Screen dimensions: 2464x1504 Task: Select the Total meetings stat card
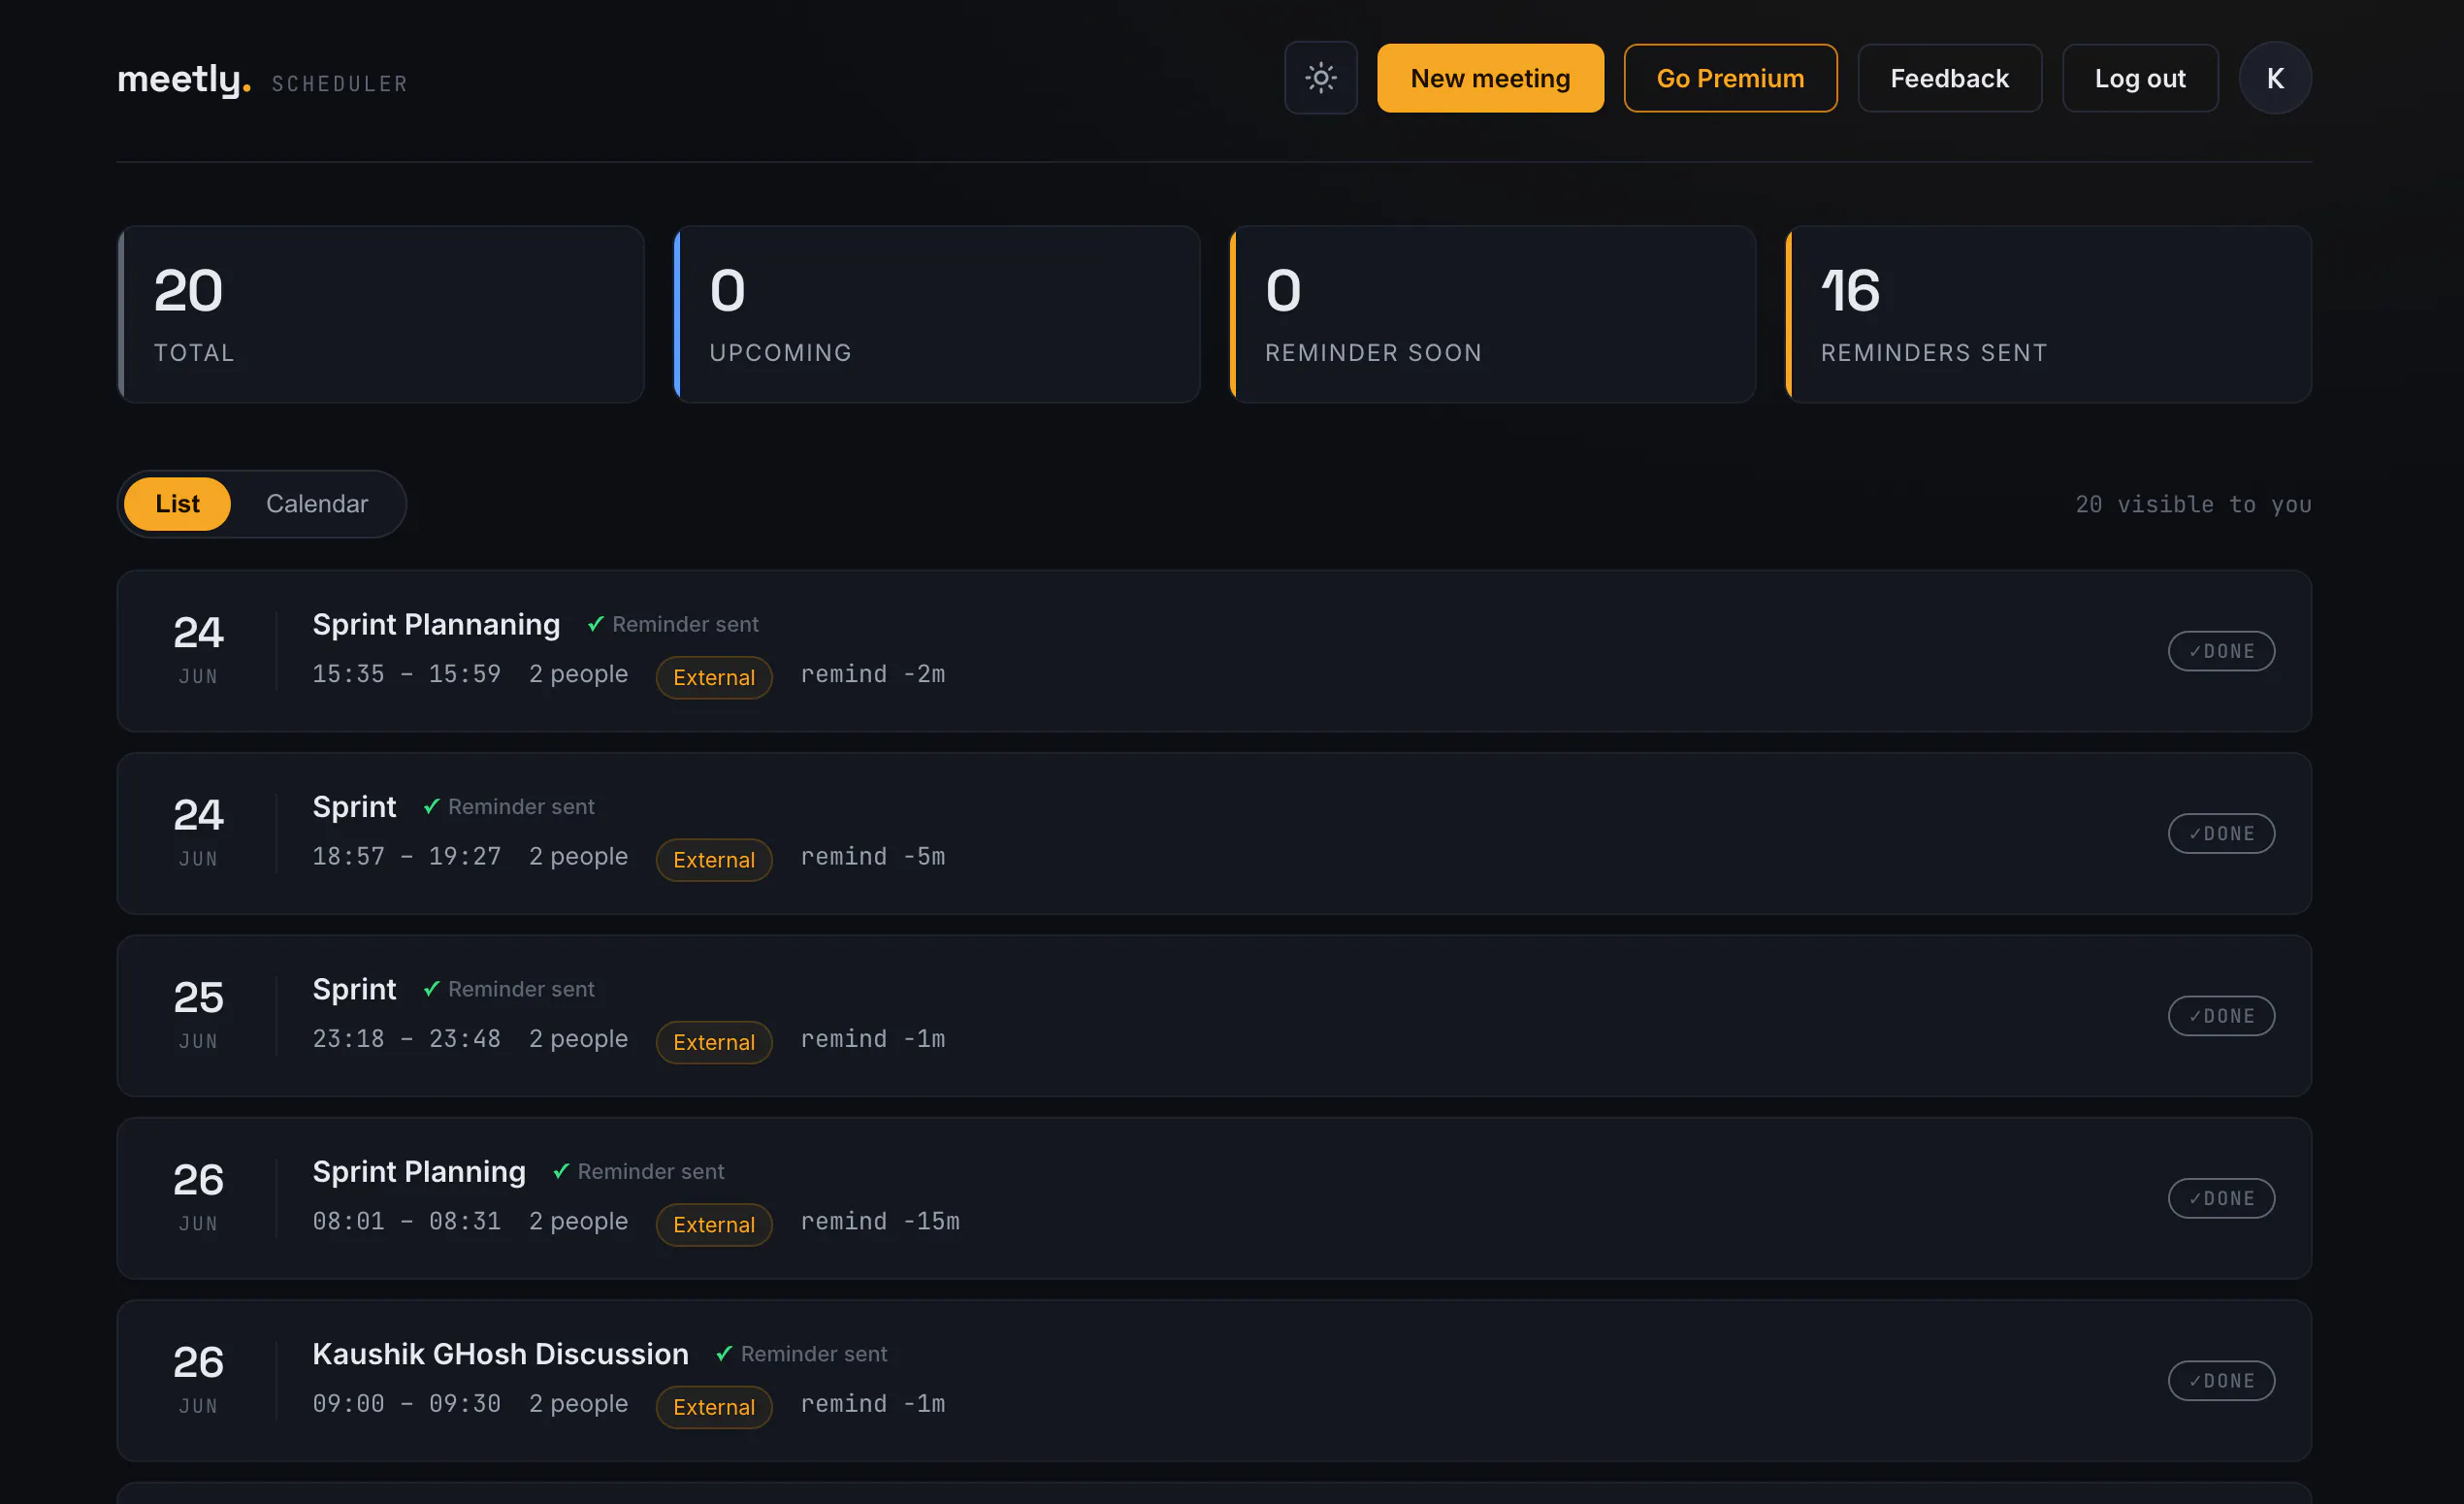[x=380, y=314]
